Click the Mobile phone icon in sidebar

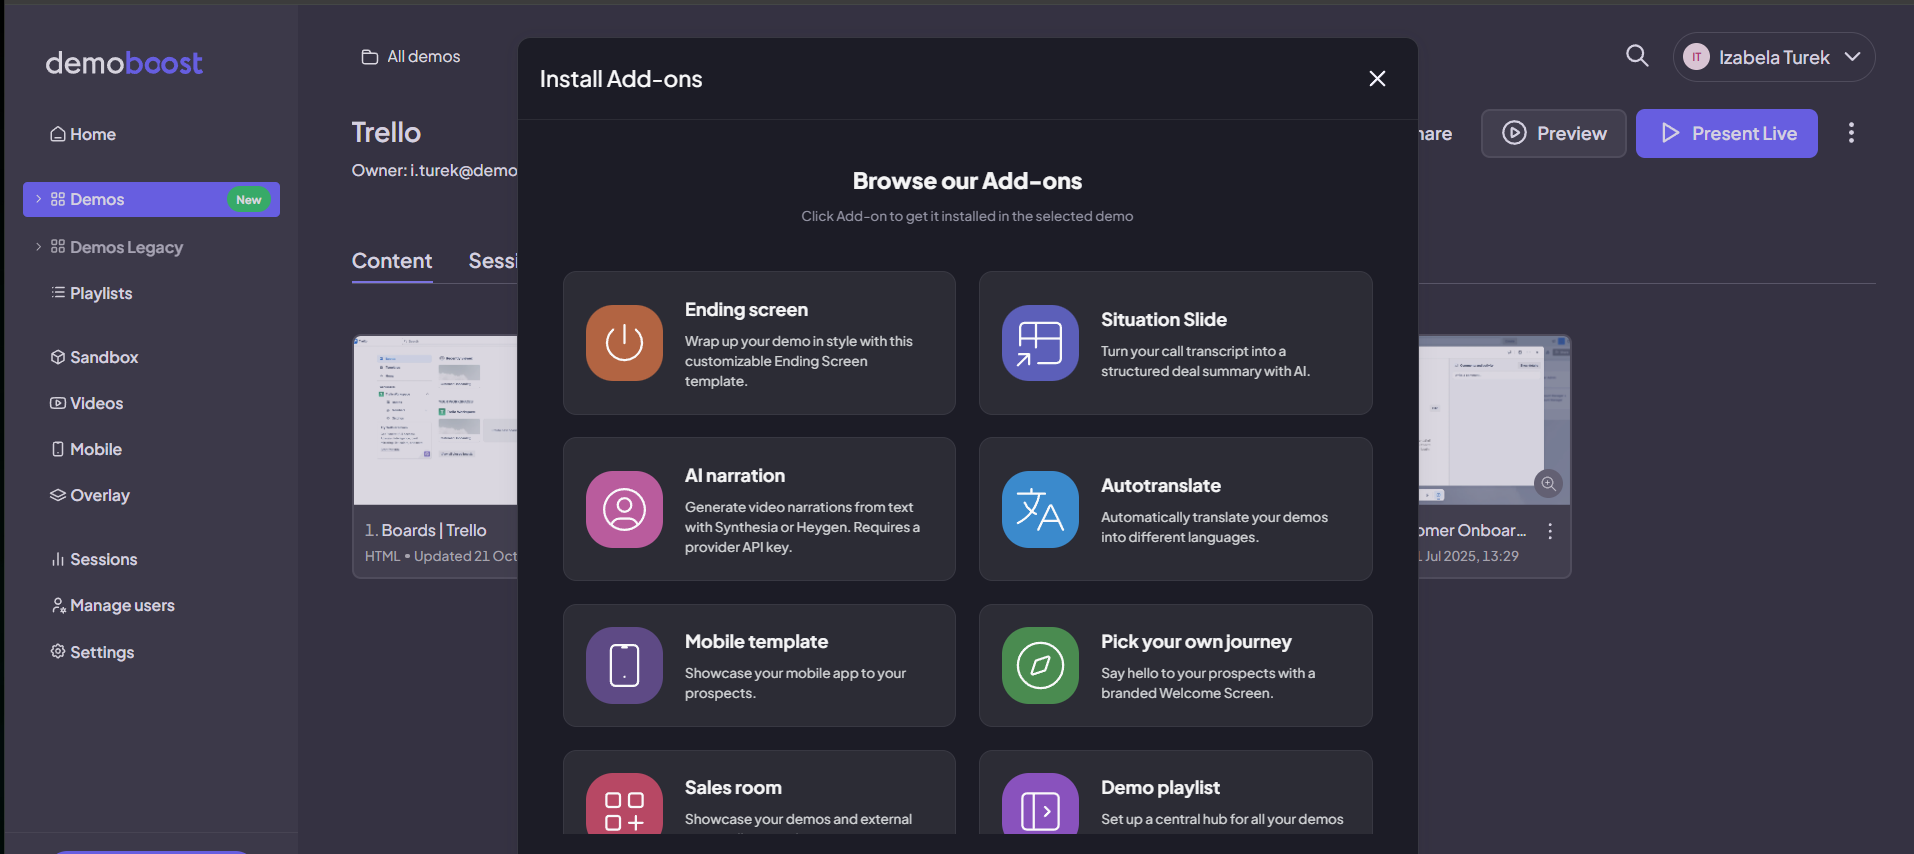point(58,449)
